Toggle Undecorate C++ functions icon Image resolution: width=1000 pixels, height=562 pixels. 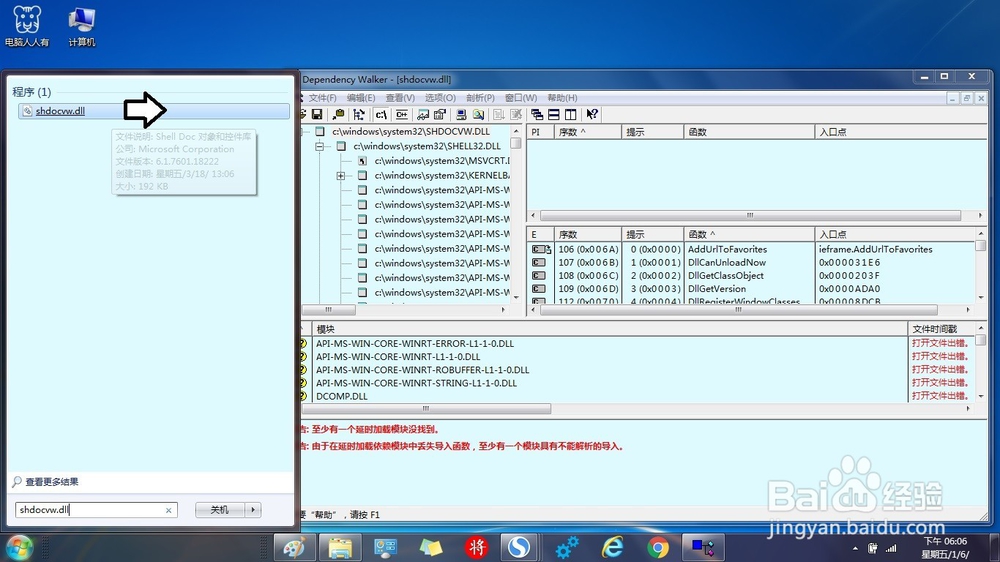(x=402, y=114)
